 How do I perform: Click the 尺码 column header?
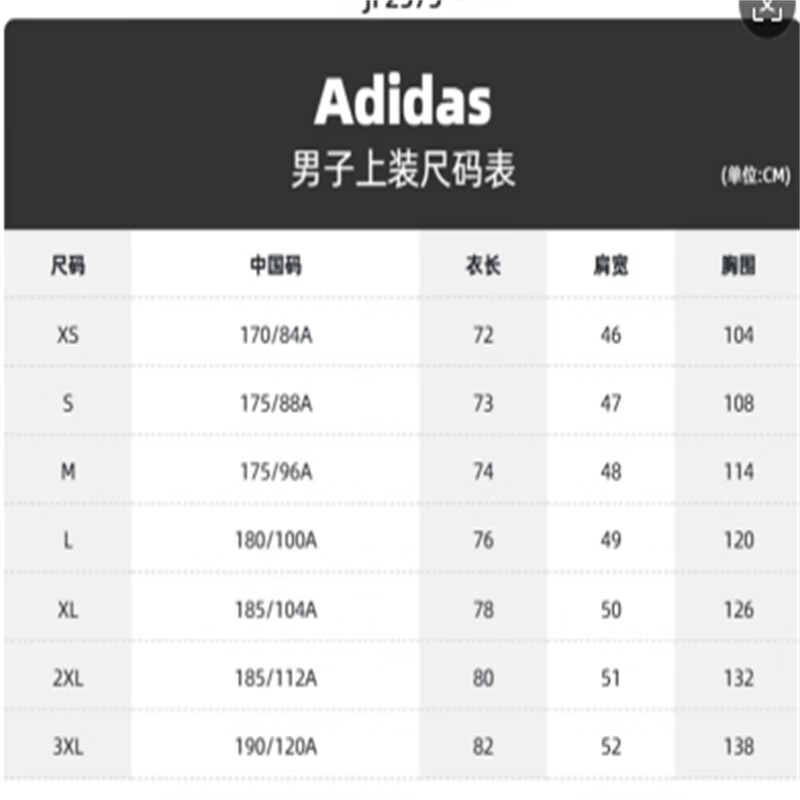click(x=67, y=265)
